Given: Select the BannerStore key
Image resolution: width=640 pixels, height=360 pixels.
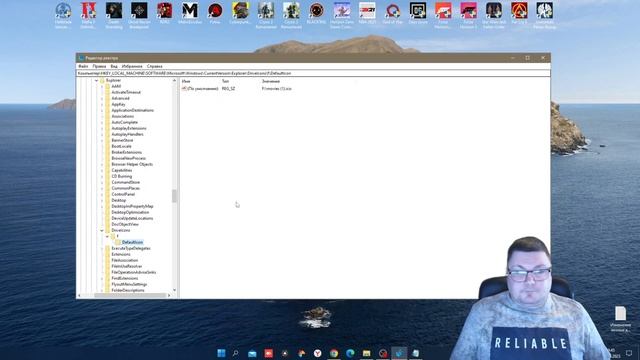Looking at the screenshot, I should [122, 140].
